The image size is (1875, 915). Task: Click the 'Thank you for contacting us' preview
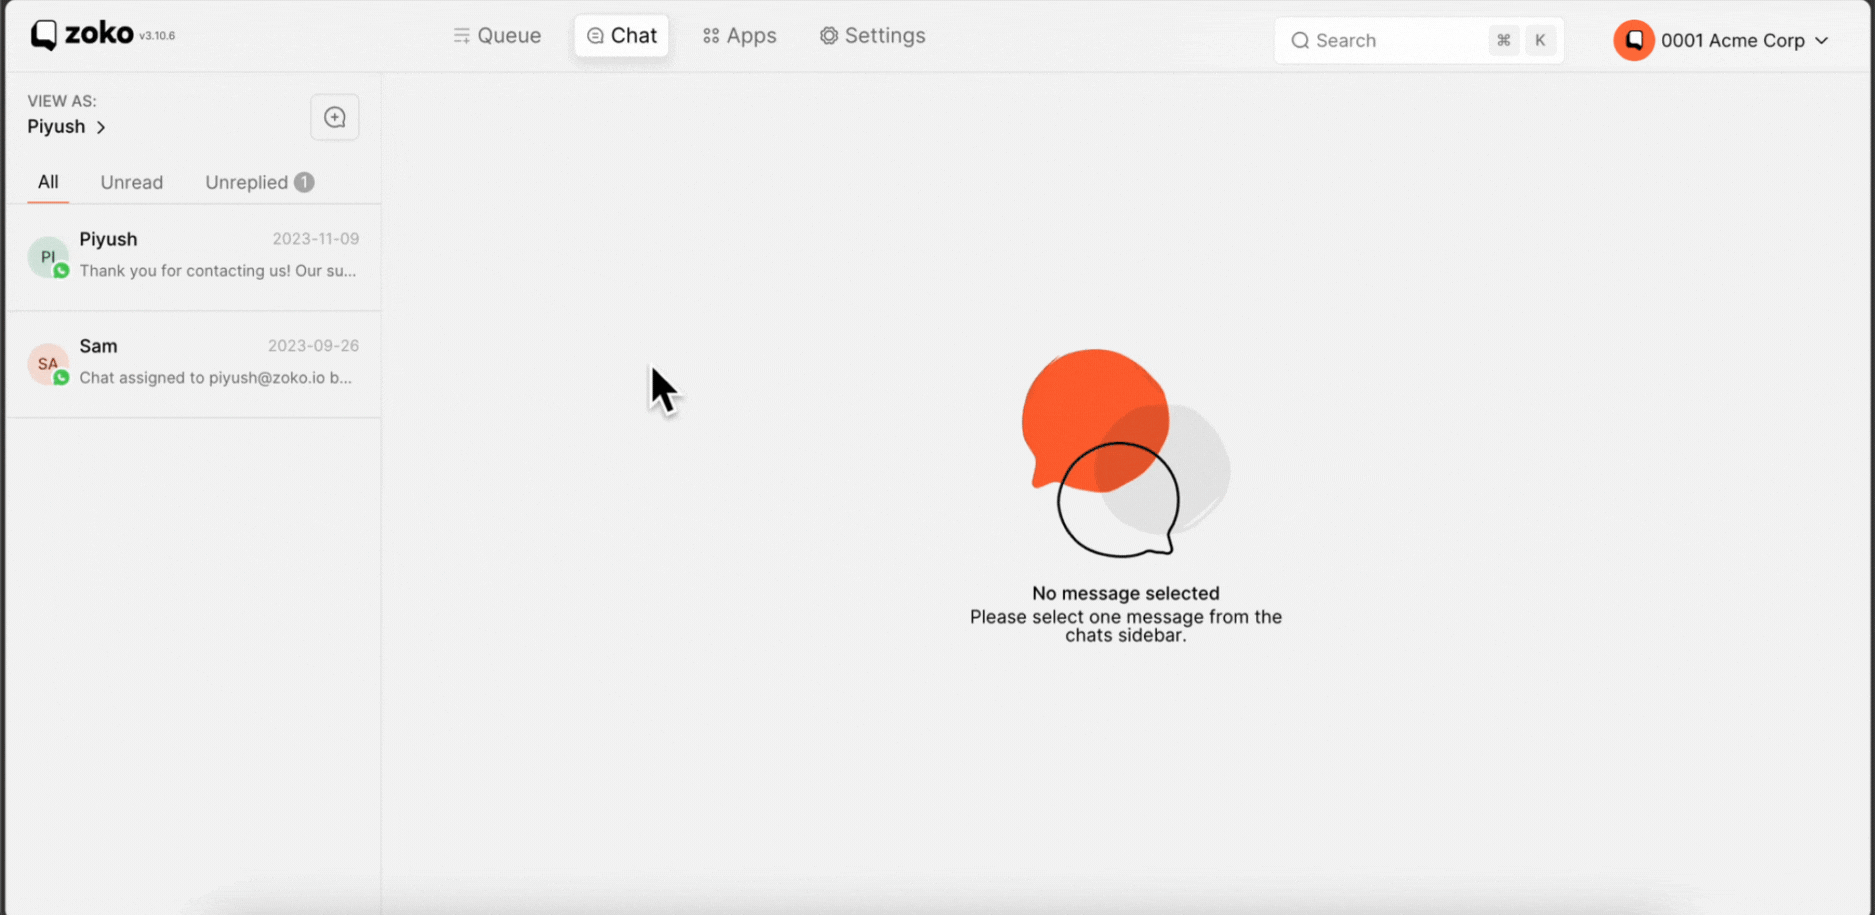[218, 271]
